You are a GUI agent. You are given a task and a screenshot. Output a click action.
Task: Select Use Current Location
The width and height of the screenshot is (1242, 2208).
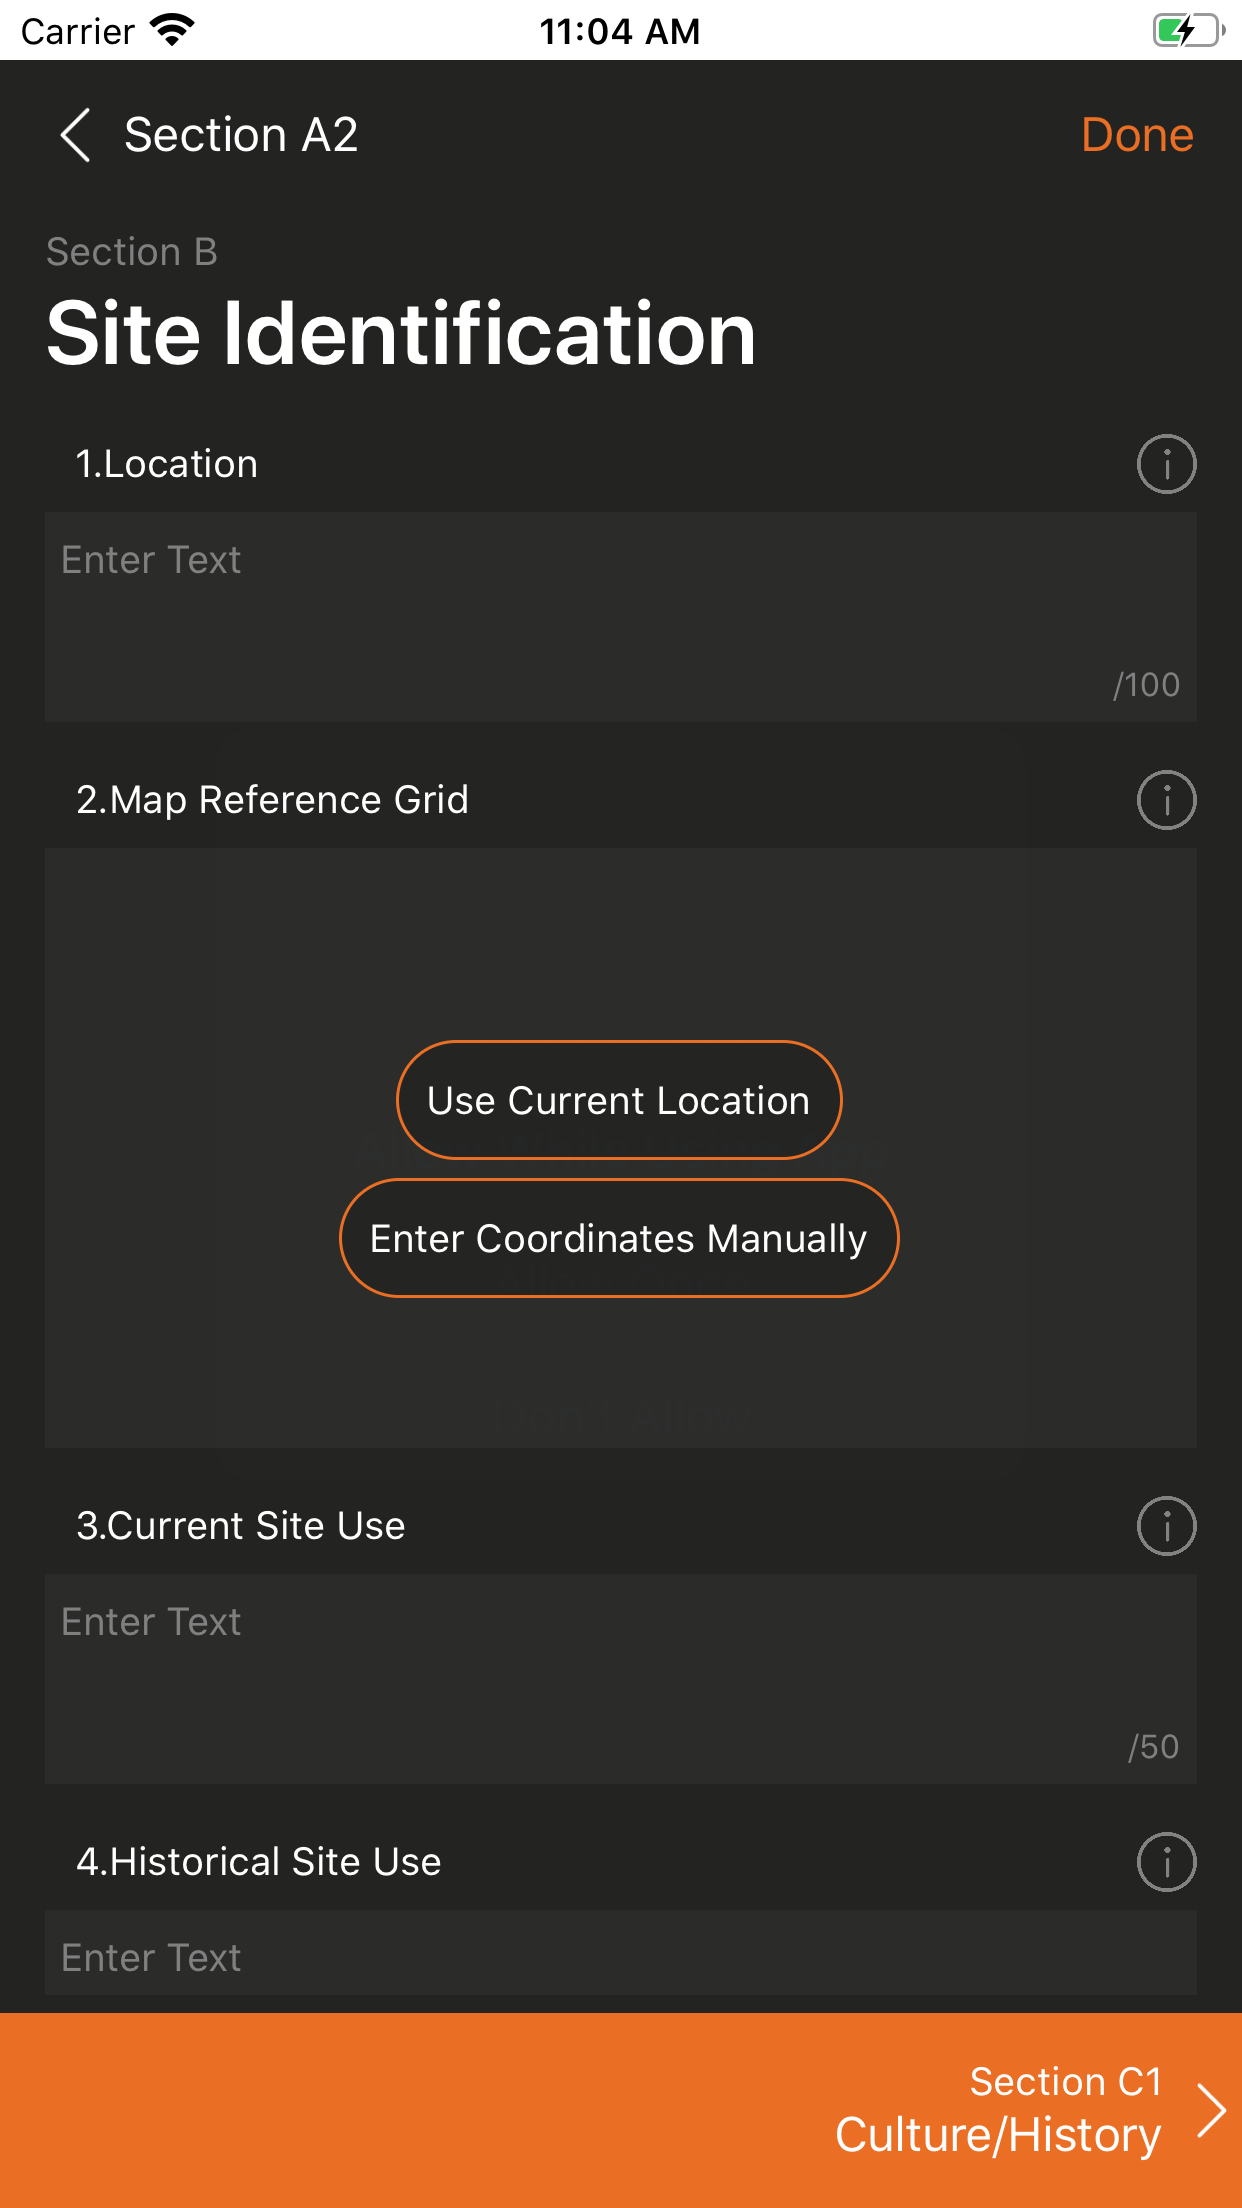tap(618, 1099)
